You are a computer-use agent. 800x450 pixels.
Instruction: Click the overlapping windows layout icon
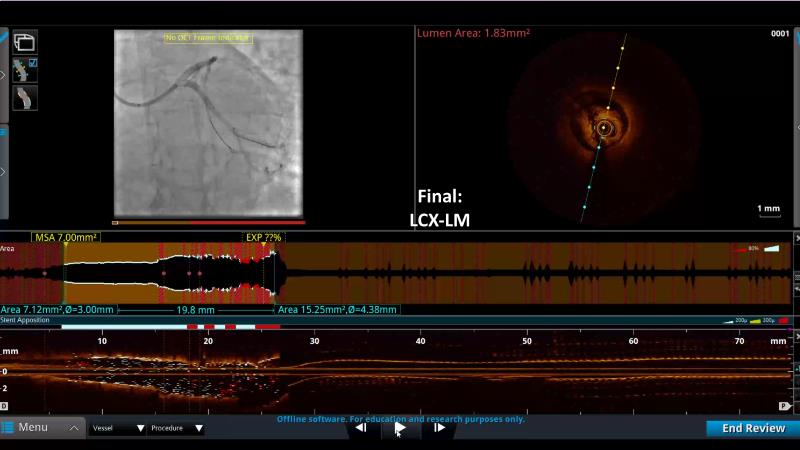[24, 42]
